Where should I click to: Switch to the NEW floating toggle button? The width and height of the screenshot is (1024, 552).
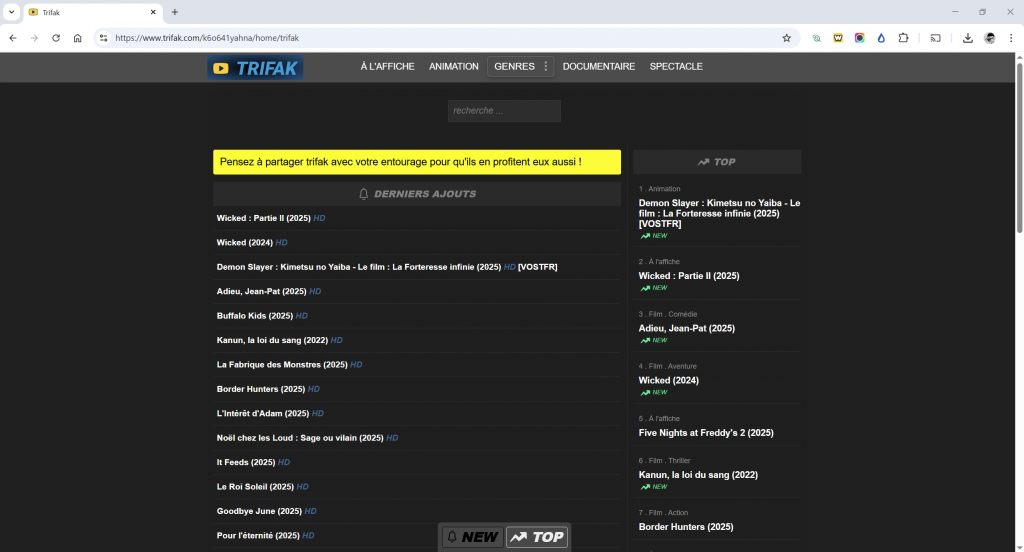pyautogui.click(x=472, y=537)
